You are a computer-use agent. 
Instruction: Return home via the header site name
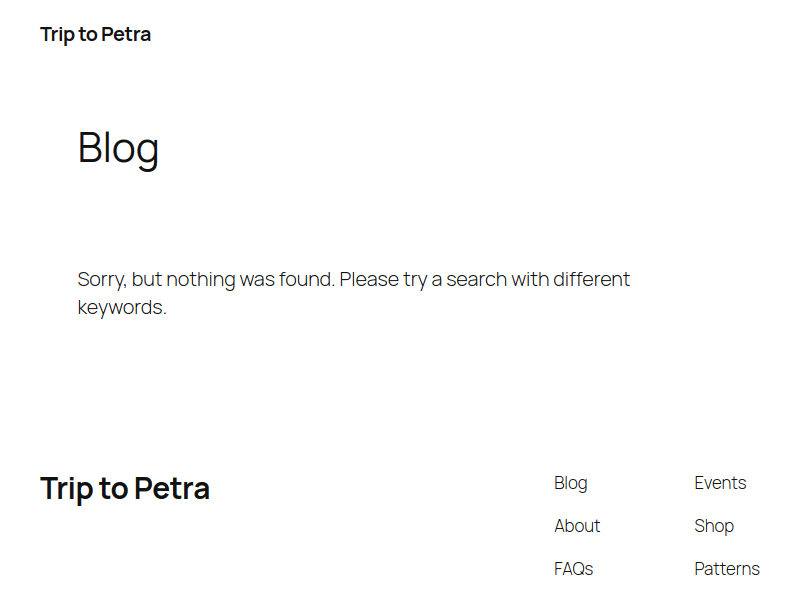pos(94,33)
